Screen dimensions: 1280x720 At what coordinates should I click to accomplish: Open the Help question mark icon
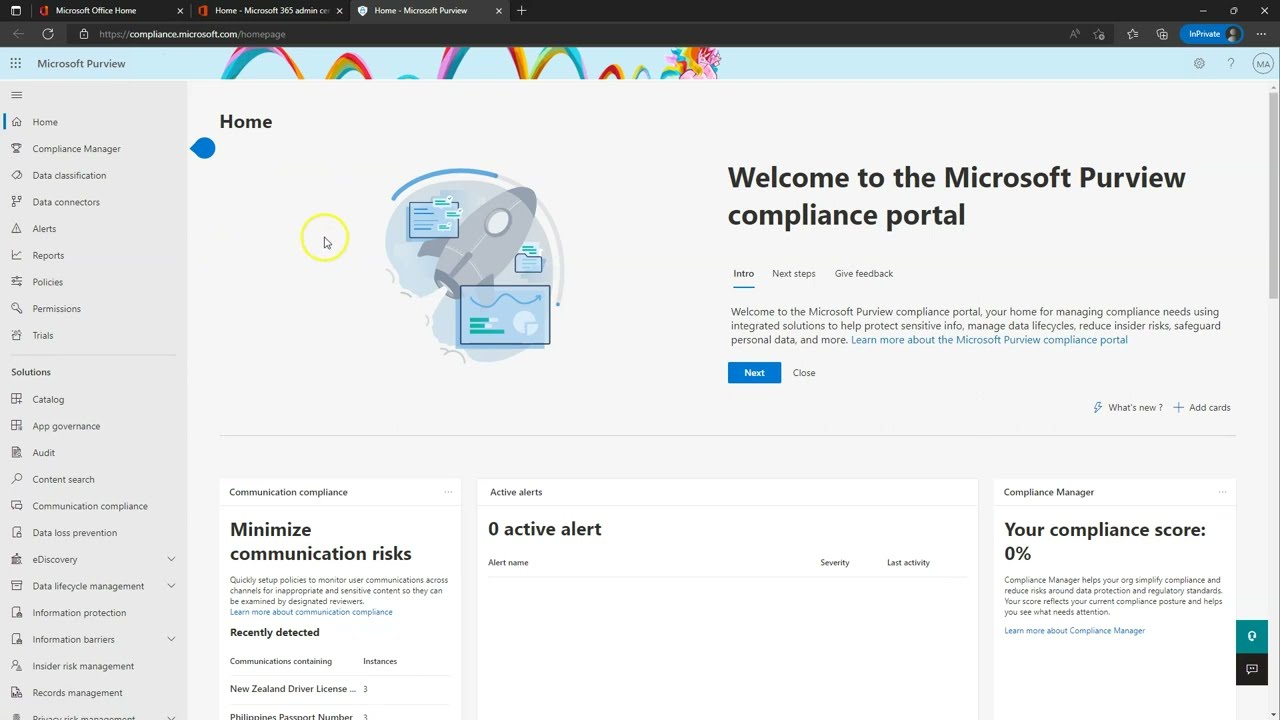pos(1231,63)
